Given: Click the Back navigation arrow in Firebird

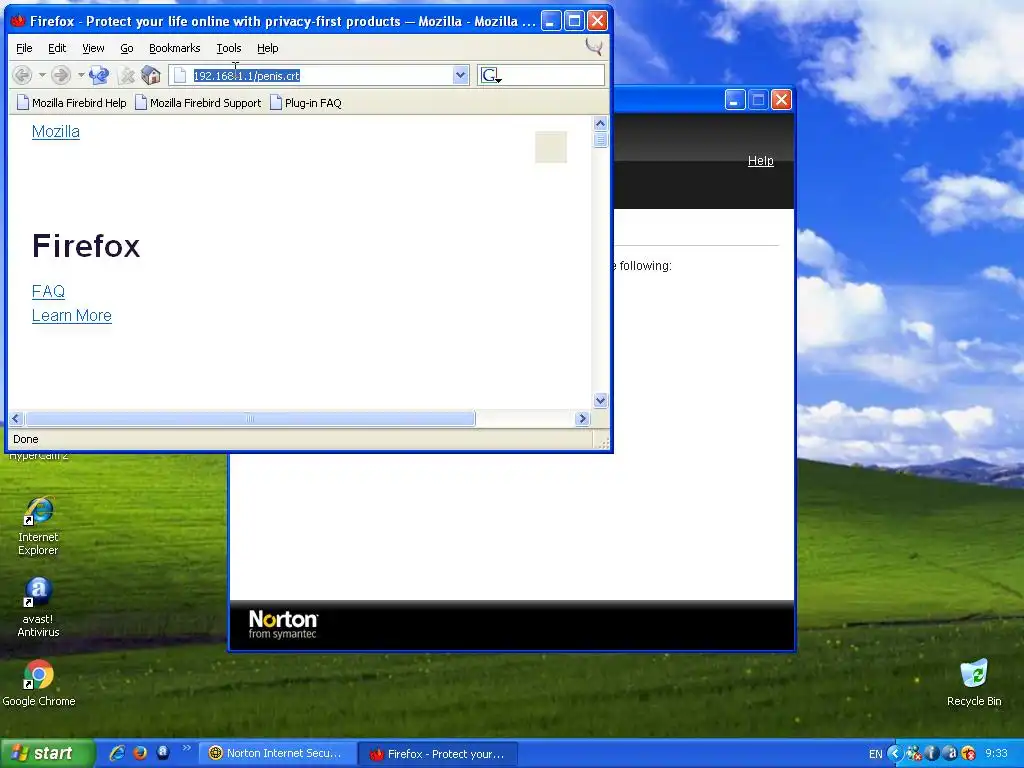Looking at the screenshot, I should 22,75.
